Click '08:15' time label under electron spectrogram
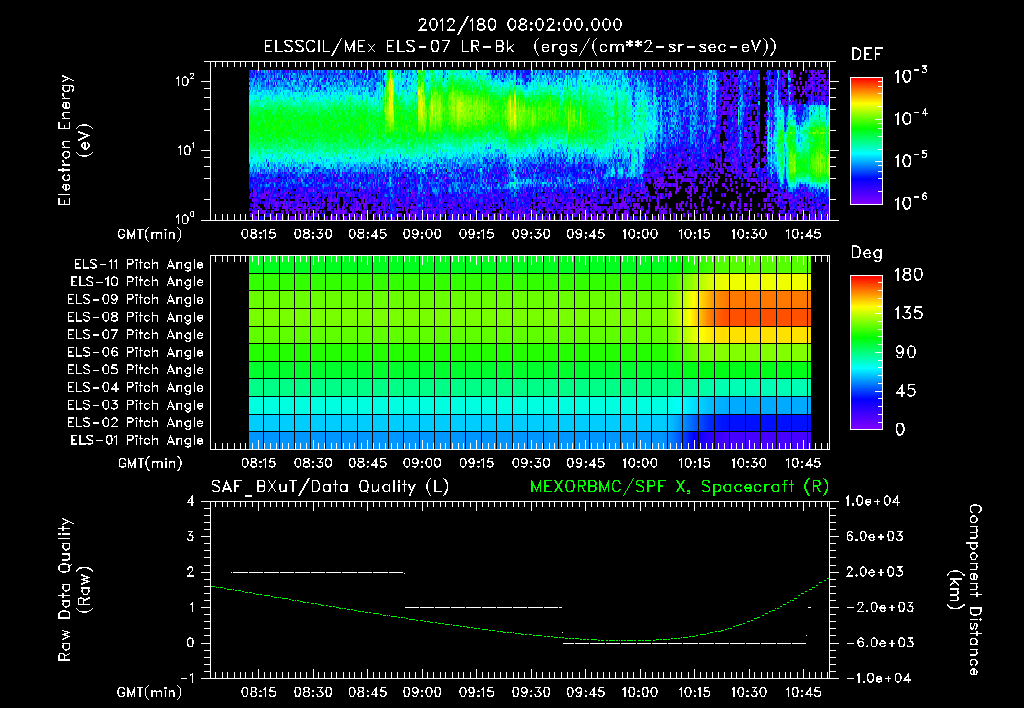The width and height of the screenshot is (1024, 708). (259, 234)
